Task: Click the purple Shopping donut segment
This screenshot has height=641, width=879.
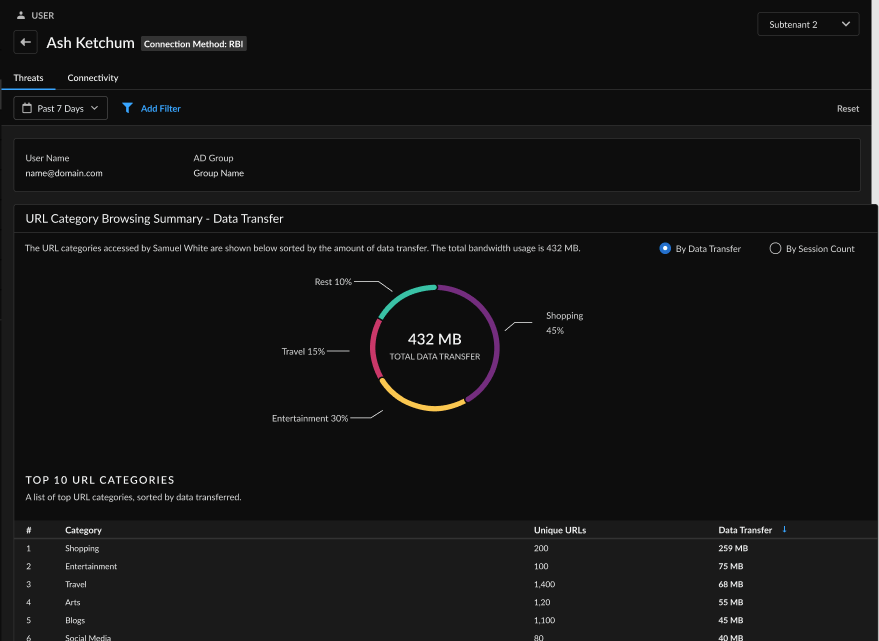Action: [x=492, y=340]
